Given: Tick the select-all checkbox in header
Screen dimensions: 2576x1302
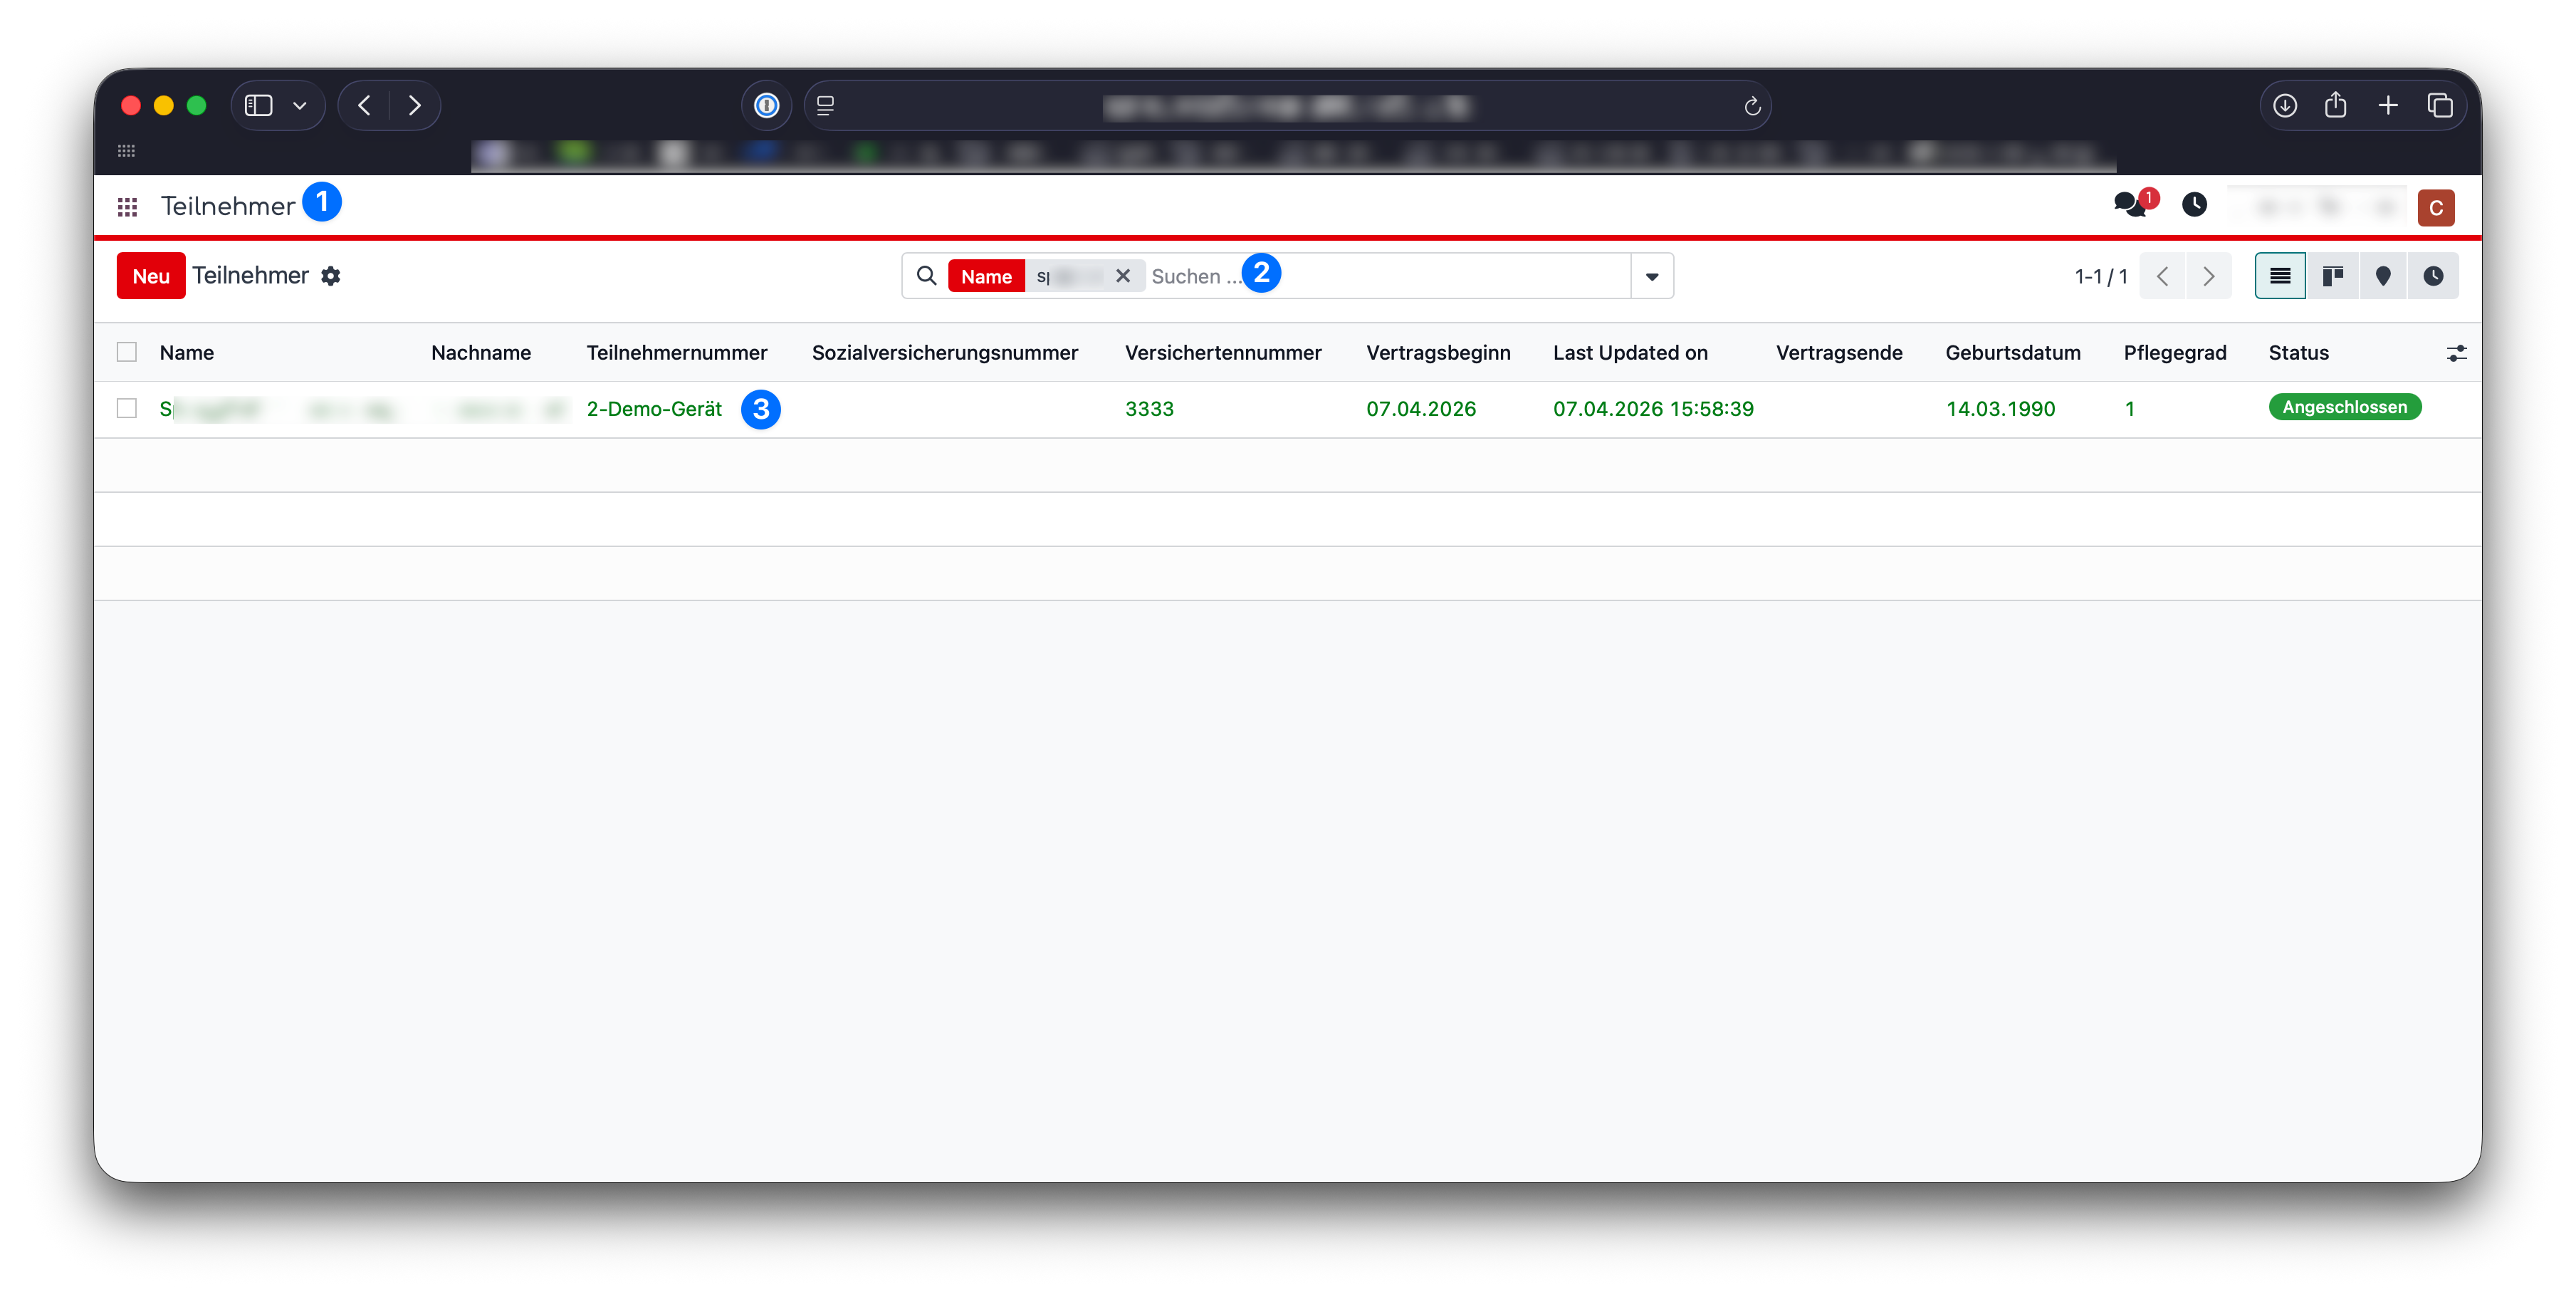Looking at the screenshot, I should click(127, 352).
